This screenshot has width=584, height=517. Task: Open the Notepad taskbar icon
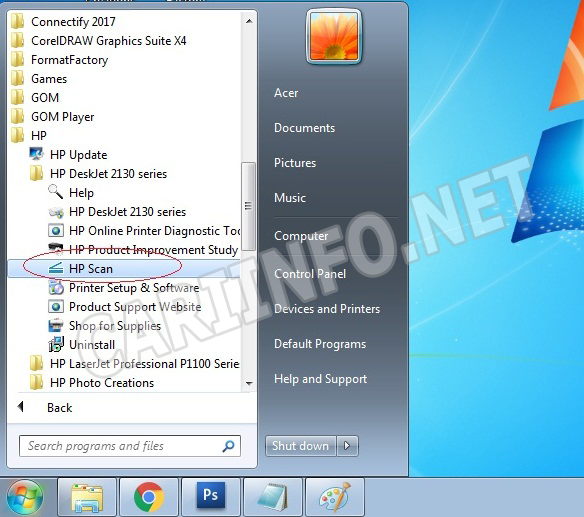coord(273,497)
